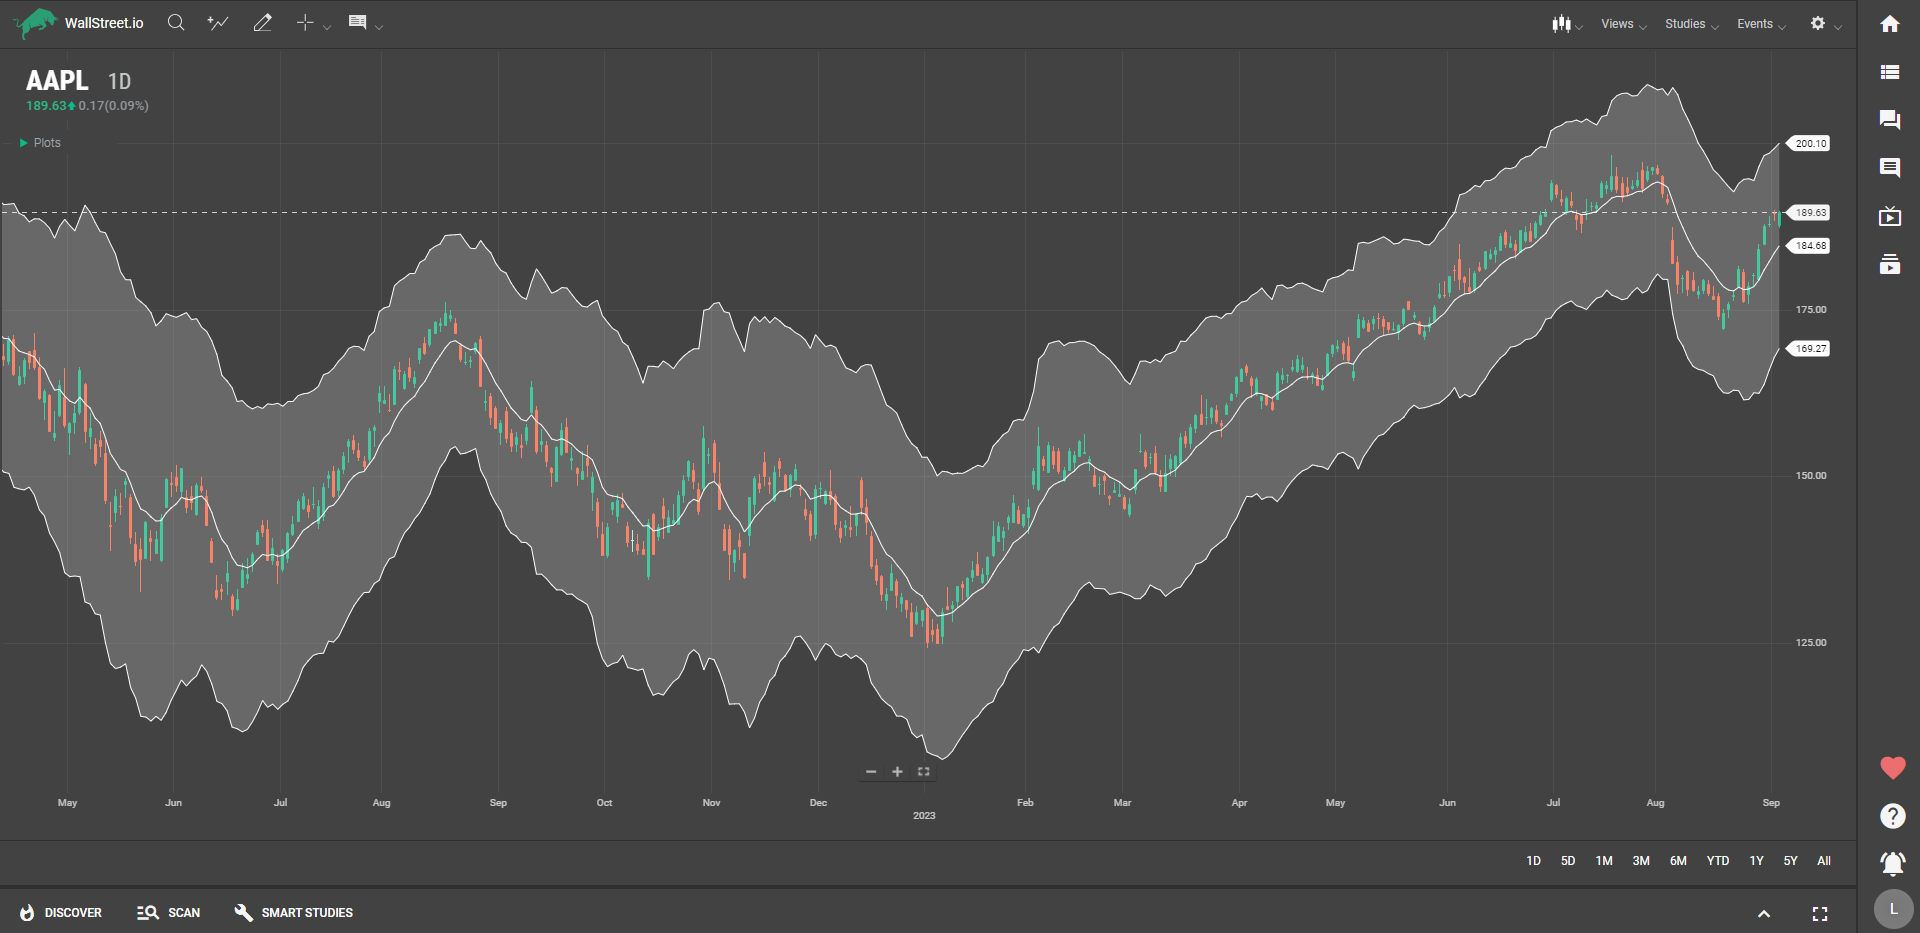The image size is (1920, 933).
Task: Click the Sep 2023 axis label
Action: (x=1771, y=803)
